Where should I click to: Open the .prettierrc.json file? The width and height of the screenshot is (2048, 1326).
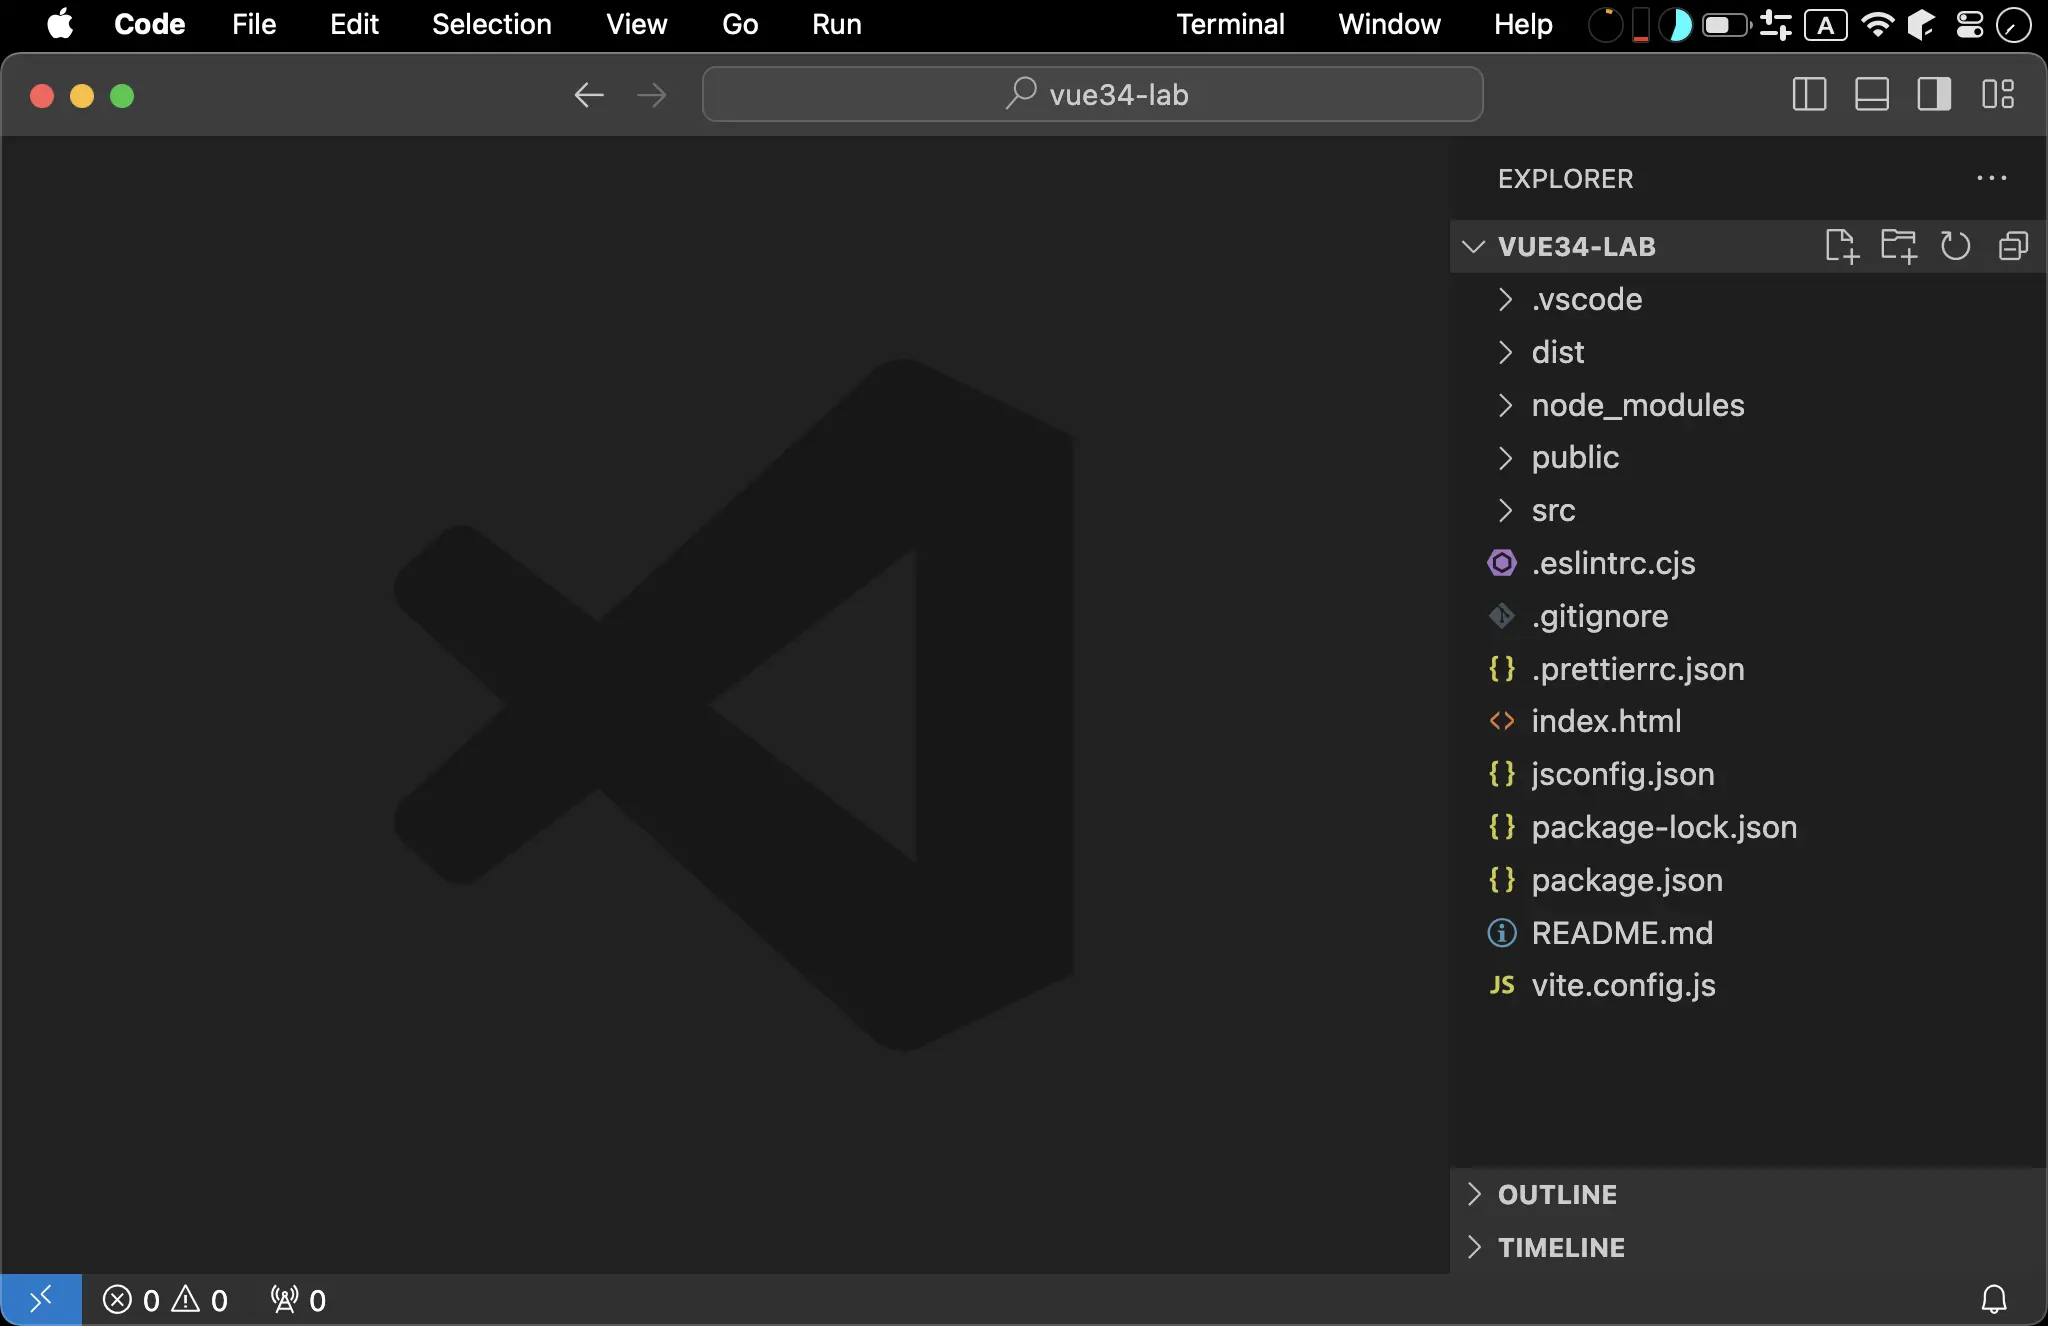(x=1748, y=669)
